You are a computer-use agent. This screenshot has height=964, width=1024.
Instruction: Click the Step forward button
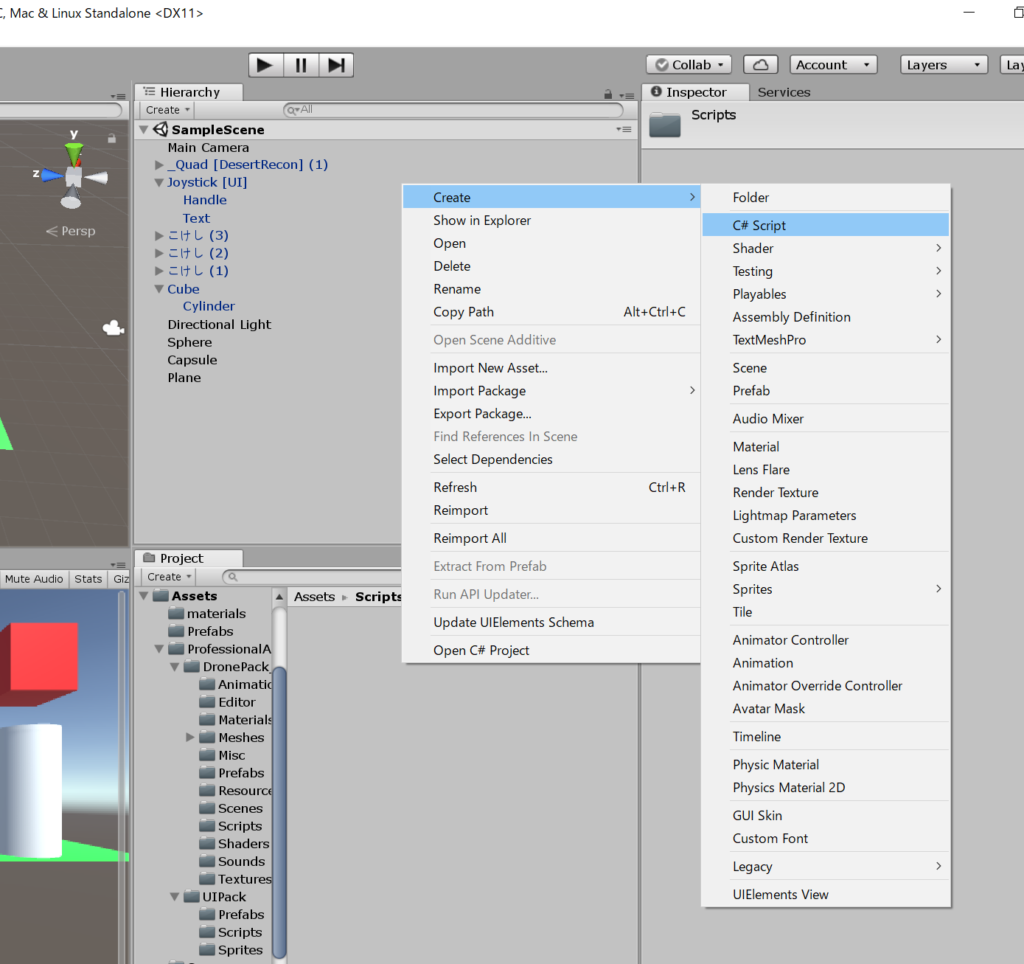[x=336, y=65]
